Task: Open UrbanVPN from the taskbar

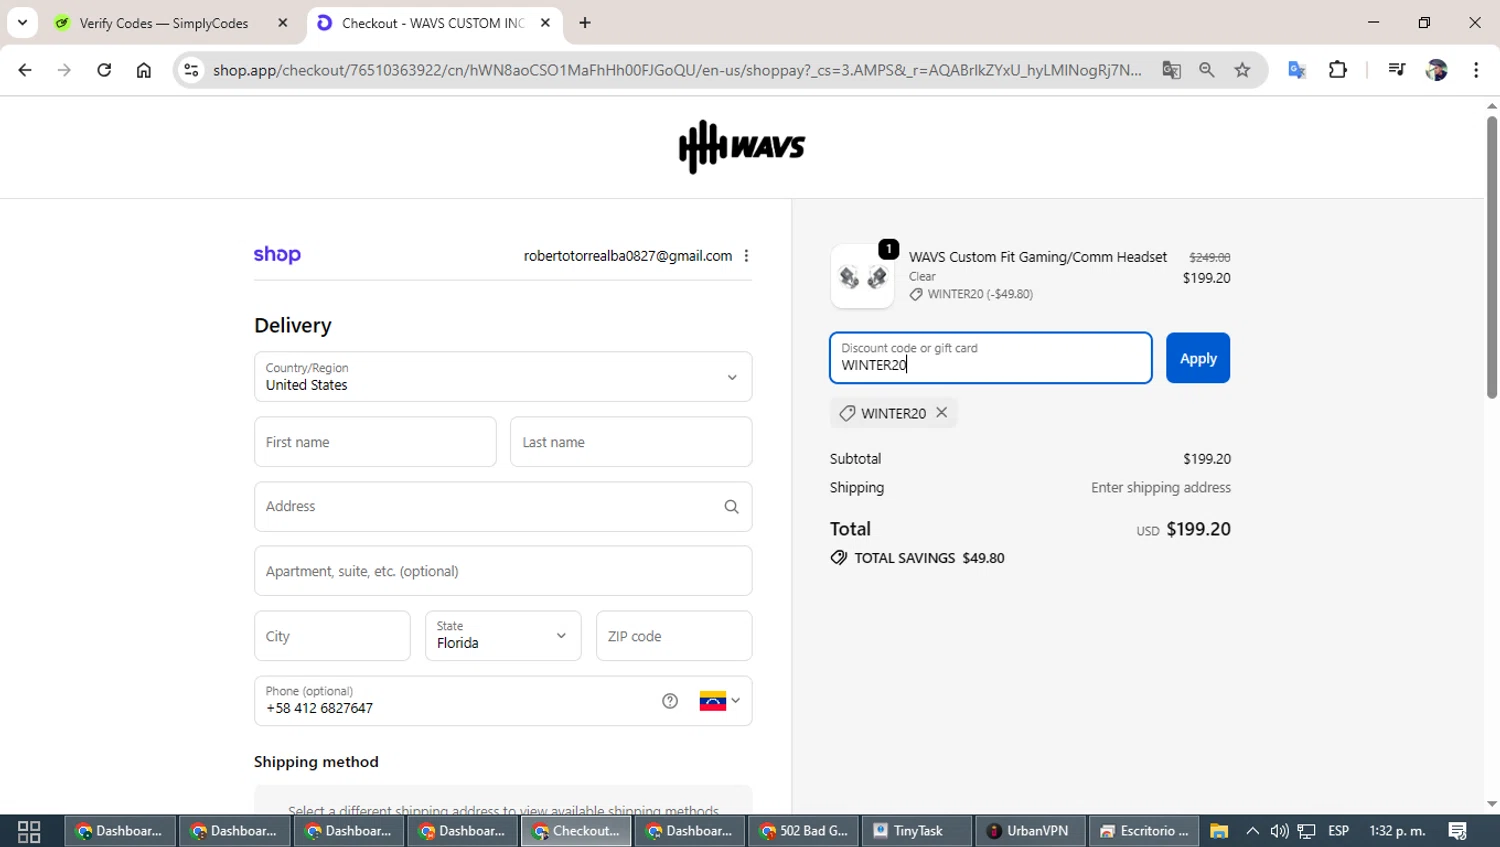Action: coord(1031,831)
